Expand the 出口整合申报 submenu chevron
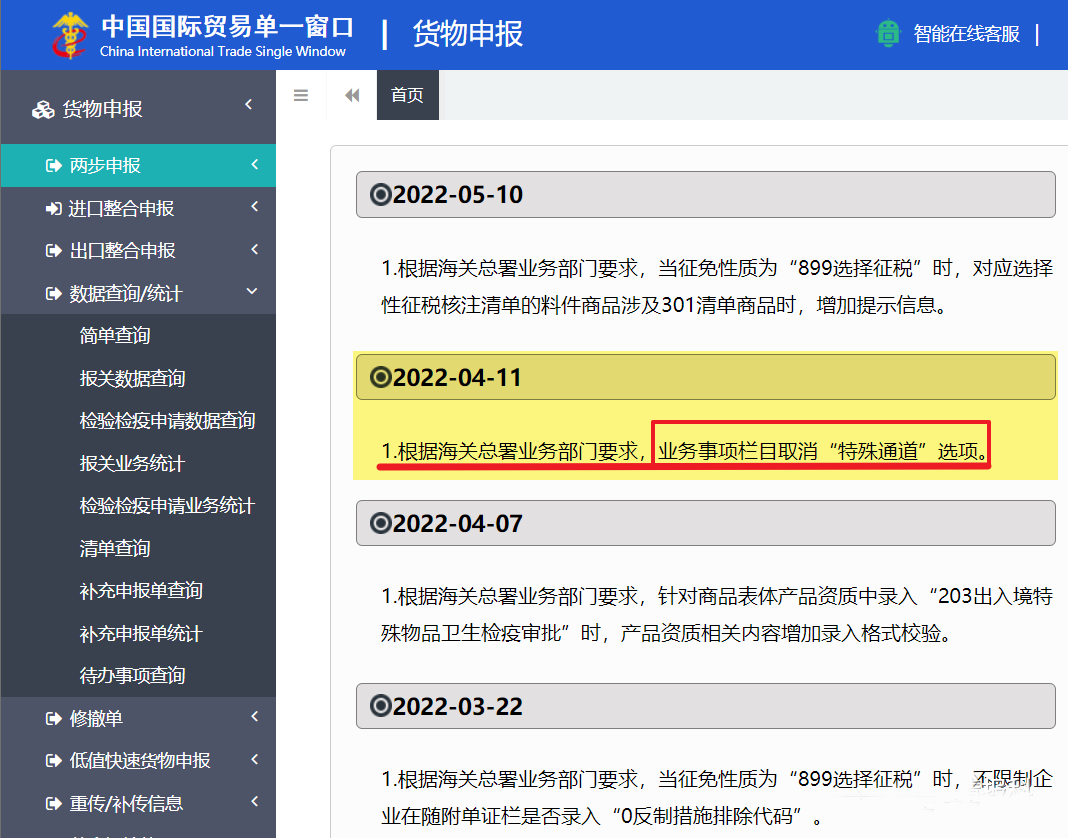 tap(254, 249)
